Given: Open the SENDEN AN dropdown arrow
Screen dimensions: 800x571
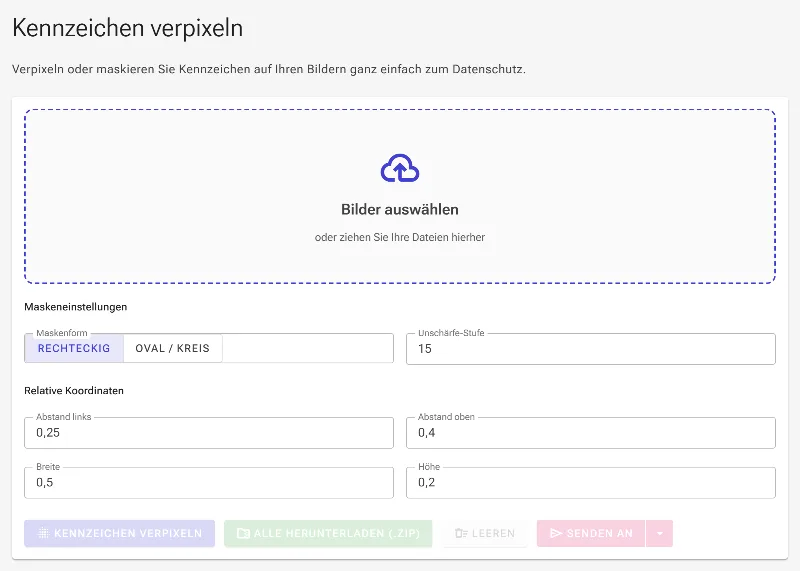Looking at the screenshot, I should coord(660,533).
